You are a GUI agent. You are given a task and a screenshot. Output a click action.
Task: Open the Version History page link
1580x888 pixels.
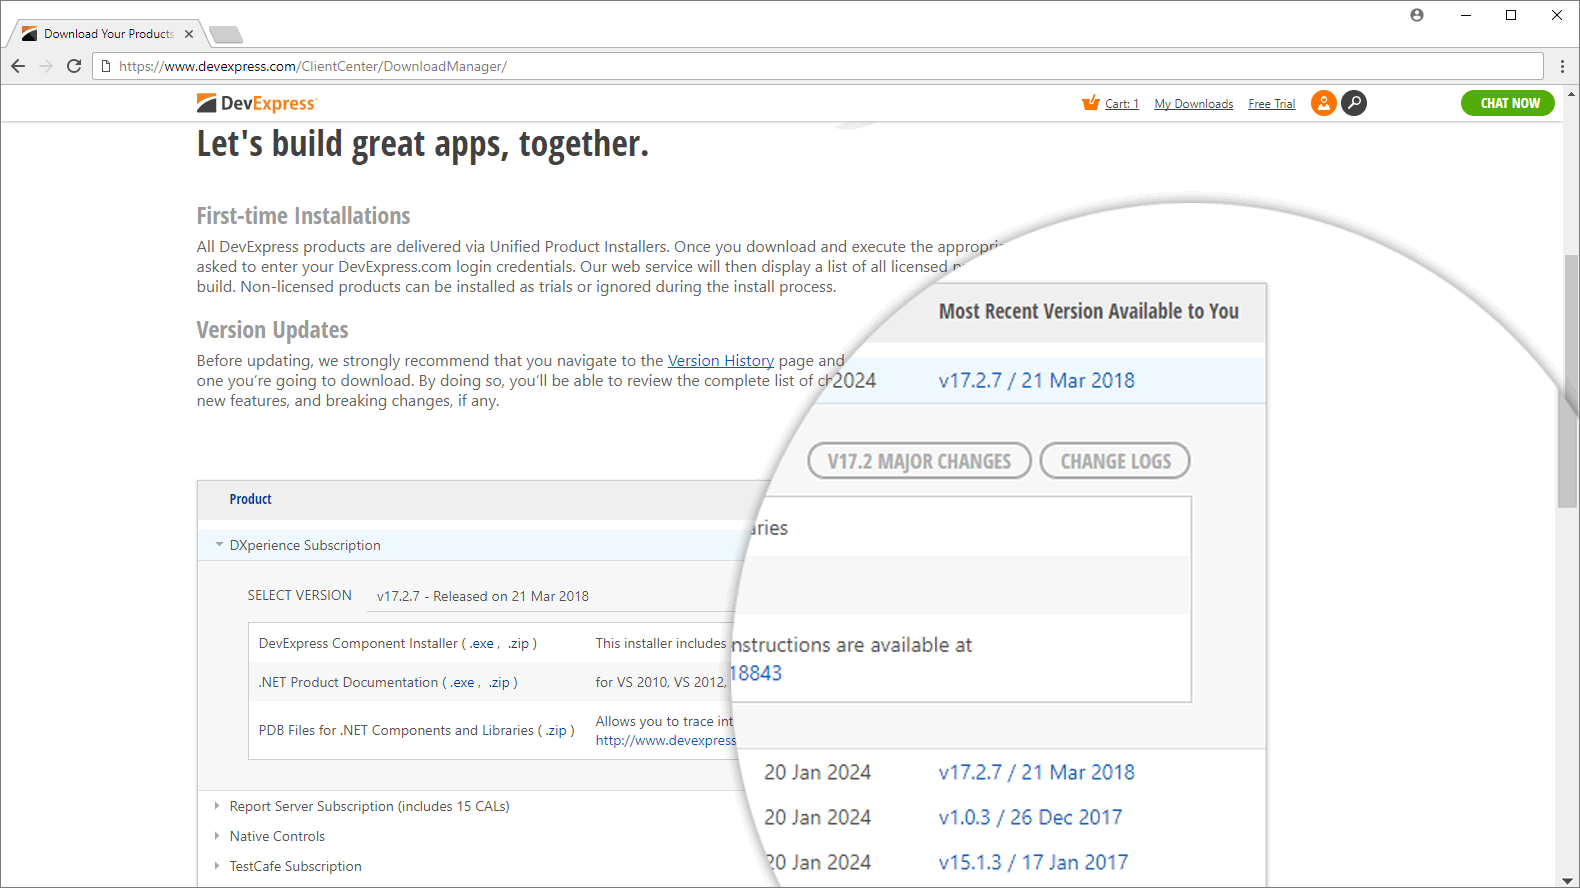click(x=721, y=361)
